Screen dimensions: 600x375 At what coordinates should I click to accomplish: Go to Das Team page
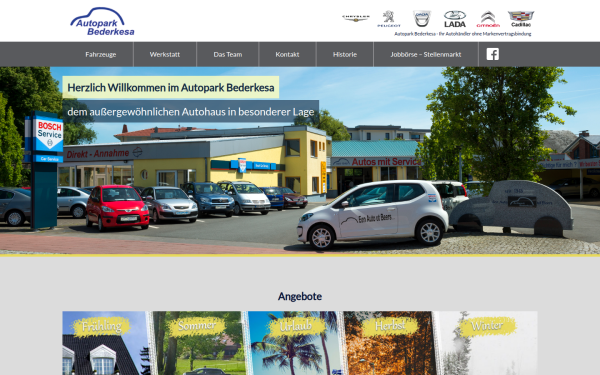(x=228, y=54)
